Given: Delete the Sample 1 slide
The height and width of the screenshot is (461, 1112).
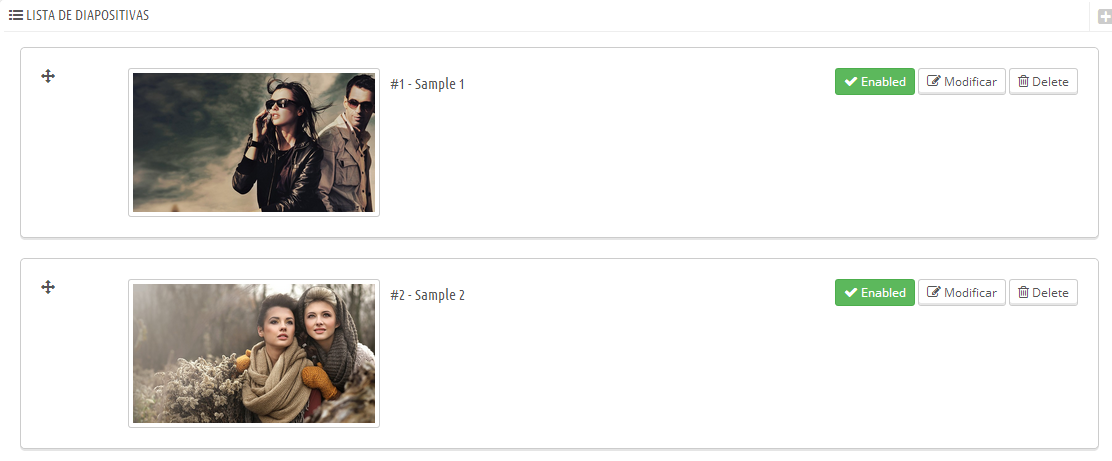Looking at the screenshot, I should point(1043,82).
